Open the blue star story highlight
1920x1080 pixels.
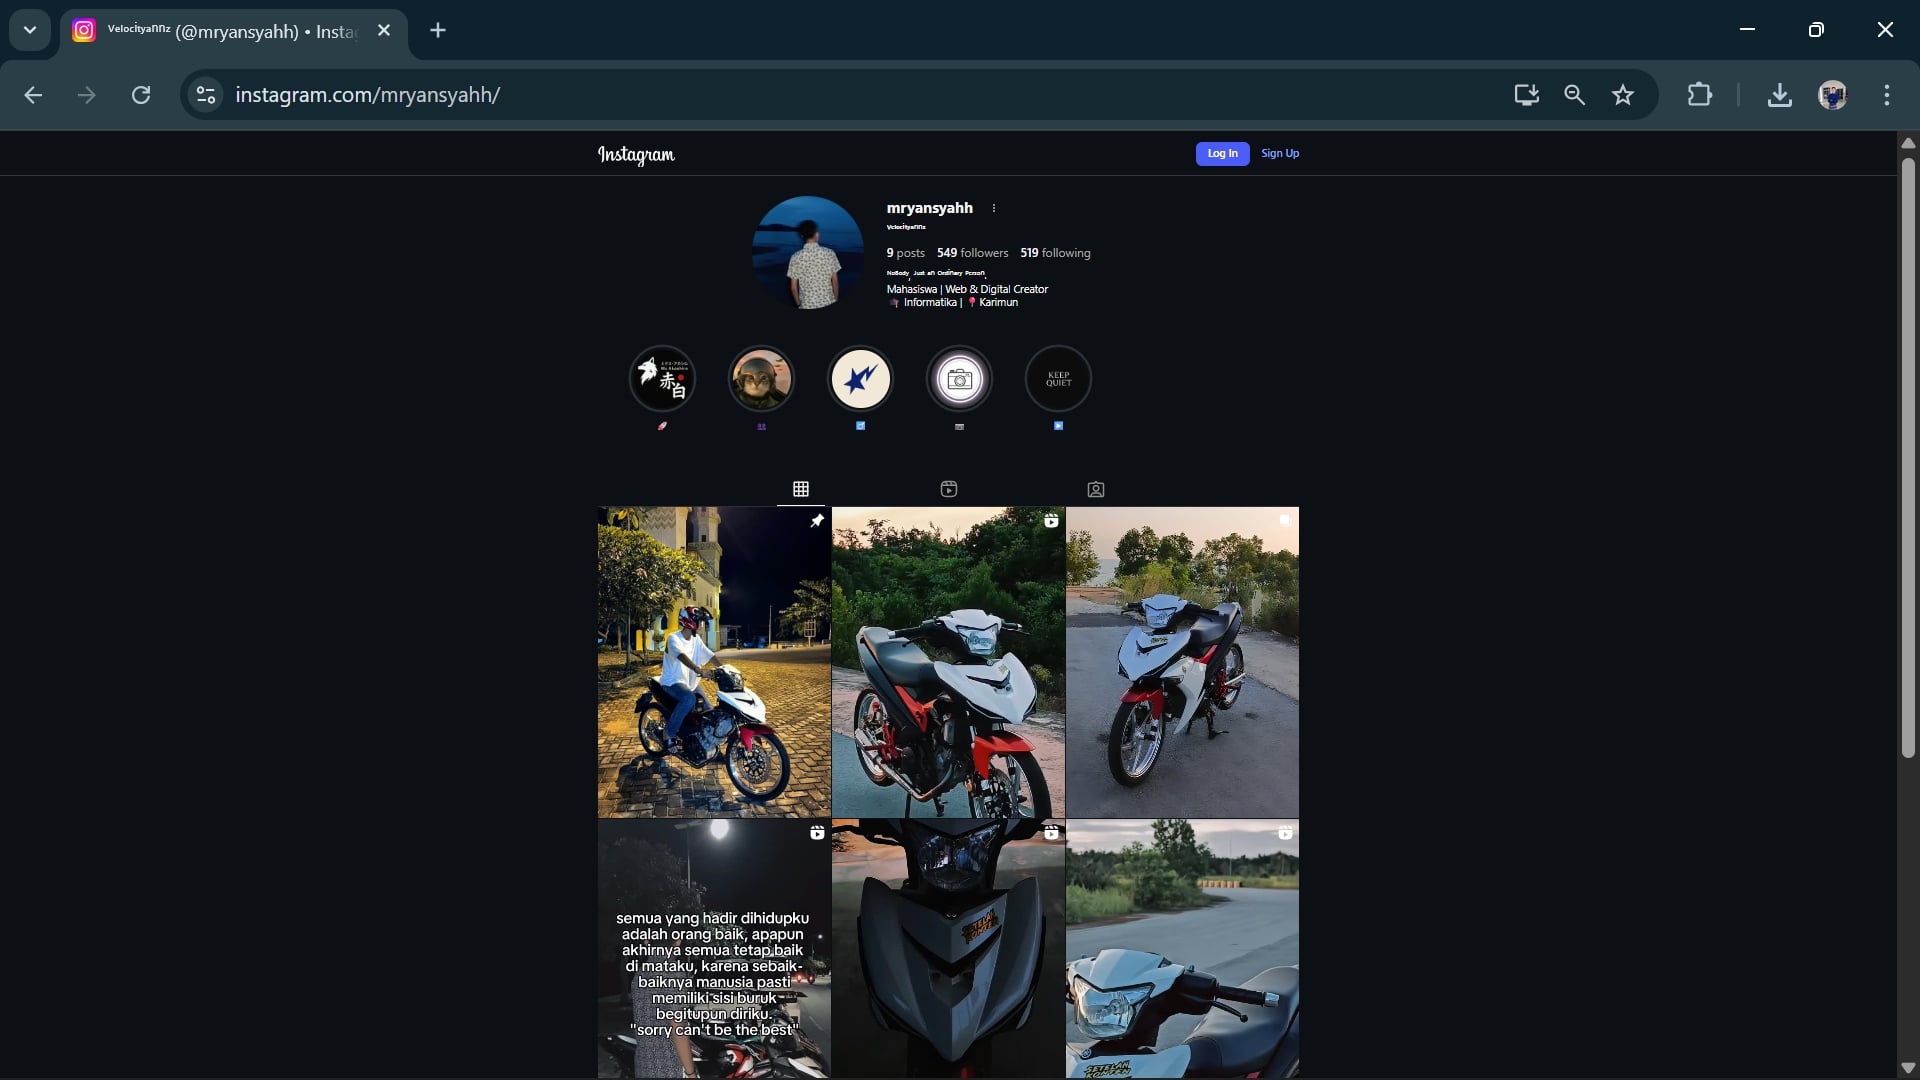click(x=860, y=379)
